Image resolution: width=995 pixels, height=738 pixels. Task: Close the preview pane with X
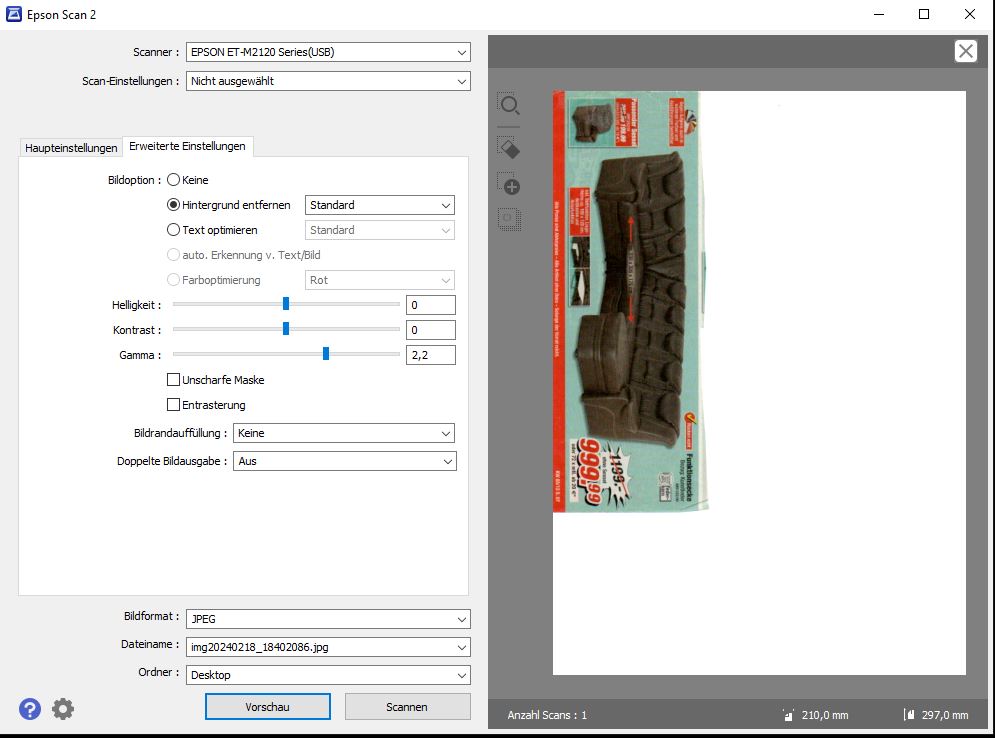[x=966, y=51]
